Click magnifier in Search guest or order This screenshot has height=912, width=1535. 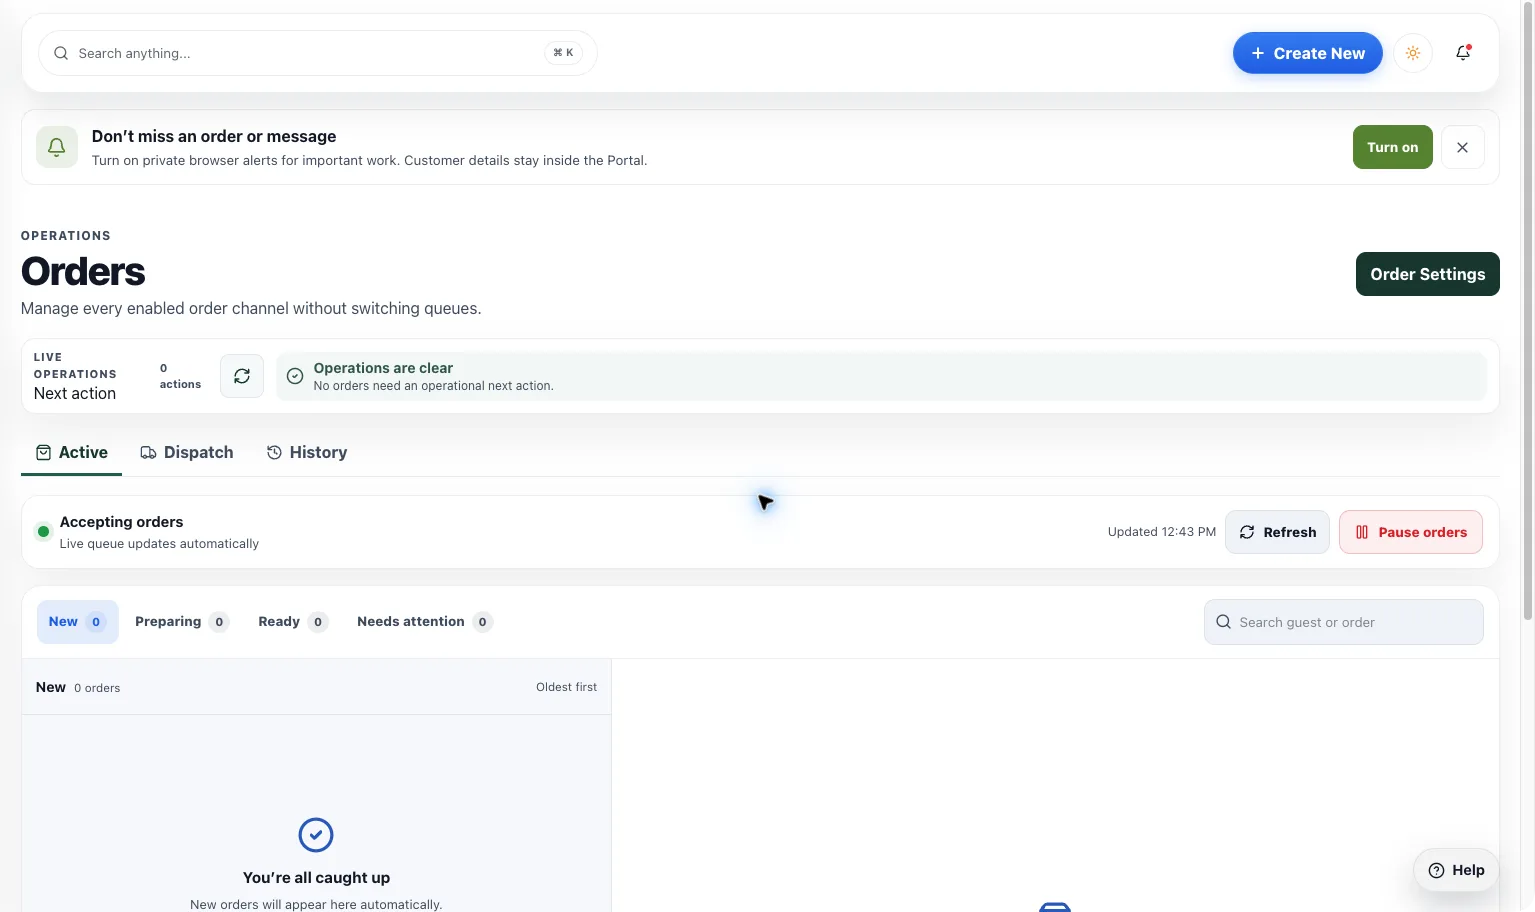tap(1223, 622)
